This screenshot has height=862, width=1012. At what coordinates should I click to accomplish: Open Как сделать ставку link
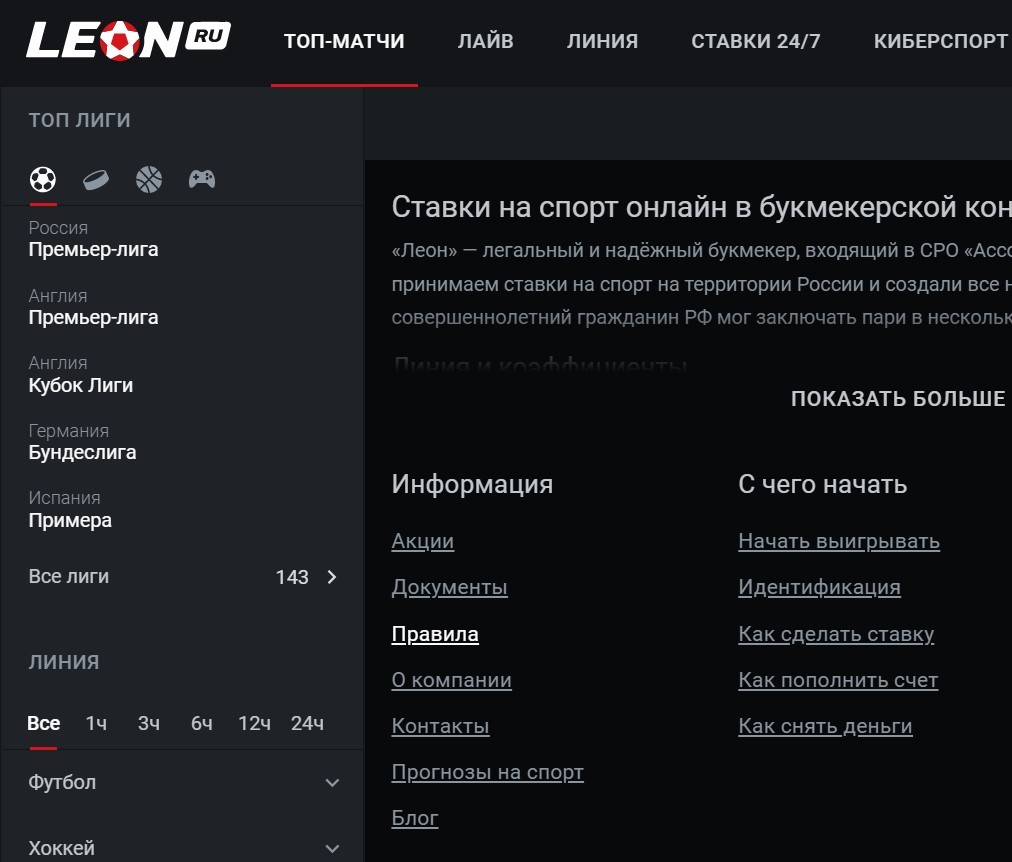[836, 634]
